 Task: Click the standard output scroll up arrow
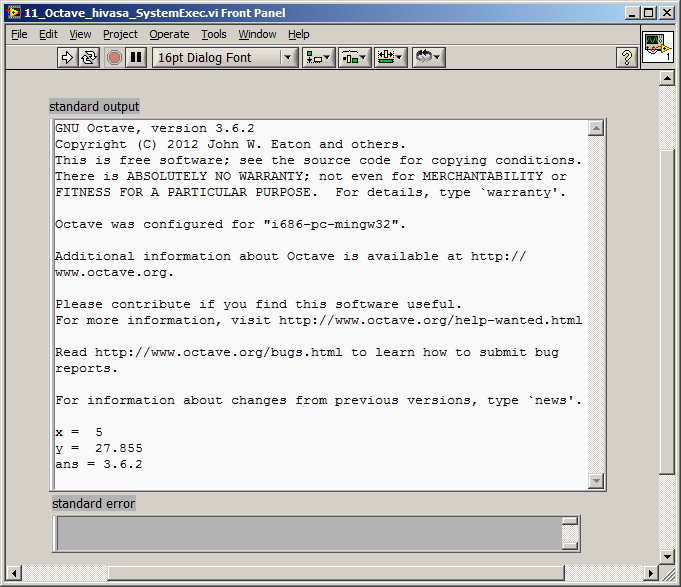596,128
